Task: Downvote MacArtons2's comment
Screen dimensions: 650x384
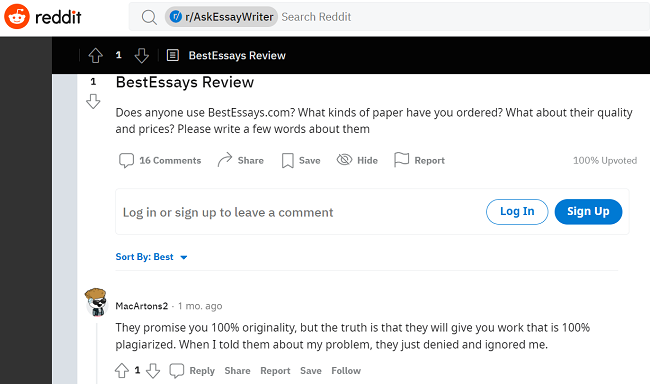Action: coord(153,371)
